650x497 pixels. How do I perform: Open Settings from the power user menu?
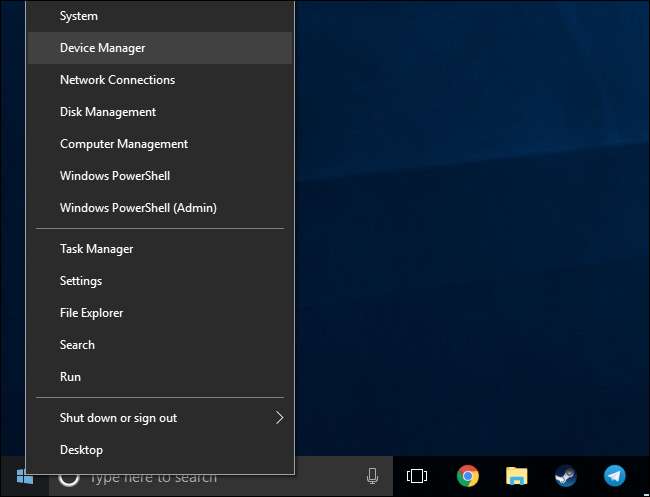(81, 281)
